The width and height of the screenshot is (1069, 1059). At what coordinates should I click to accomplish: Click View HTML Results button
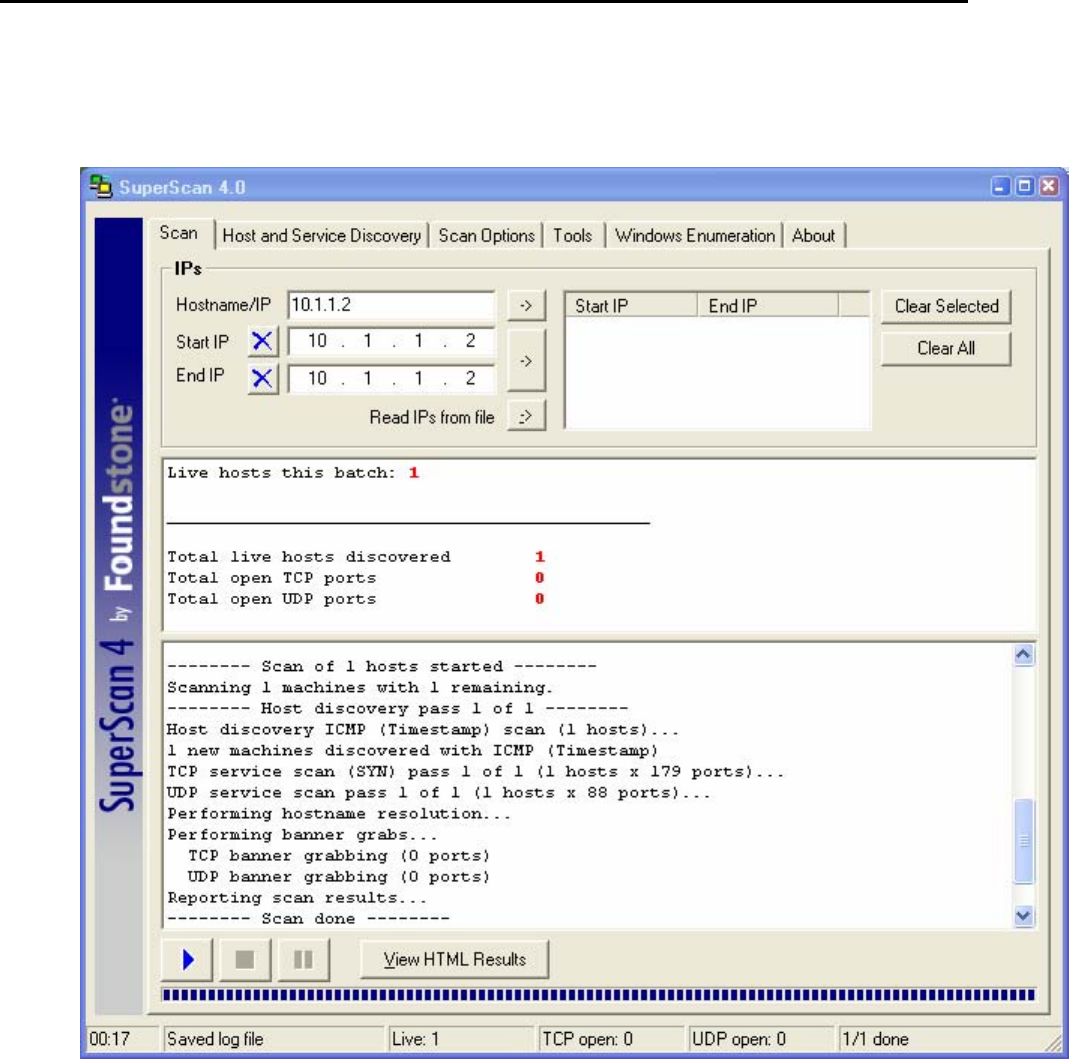click(x=455, y=959)
